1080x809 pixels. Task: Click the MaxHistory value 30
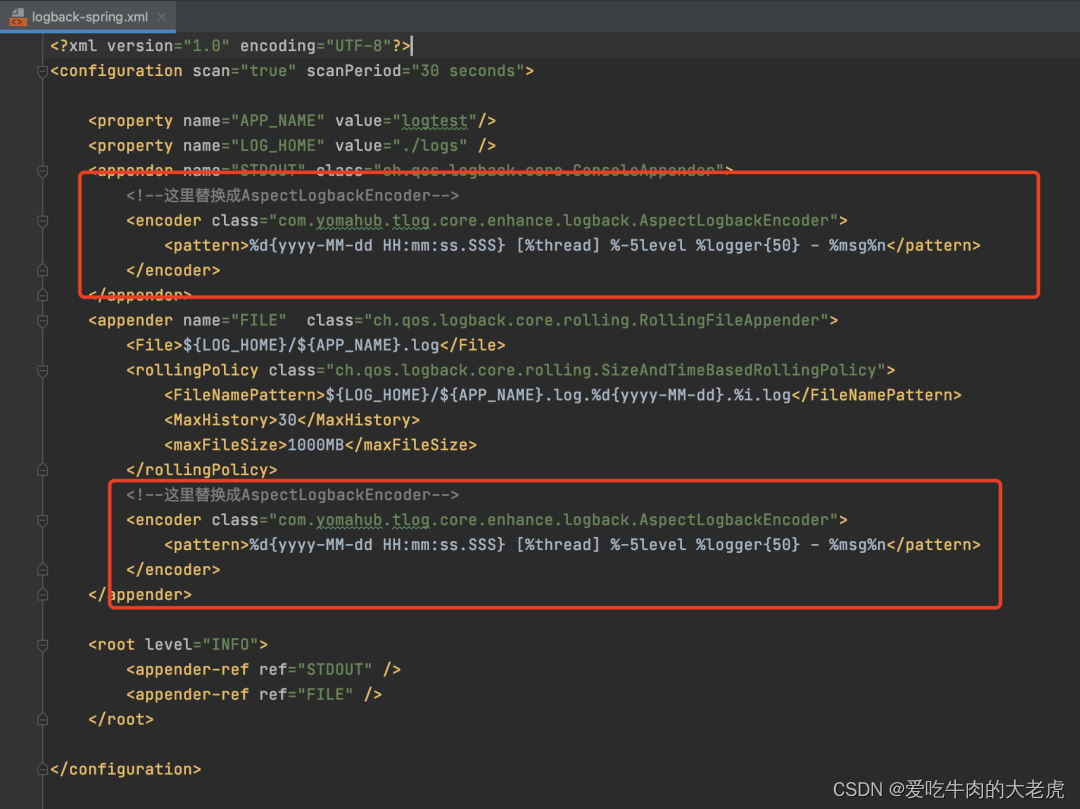click(x=287, y=420)
